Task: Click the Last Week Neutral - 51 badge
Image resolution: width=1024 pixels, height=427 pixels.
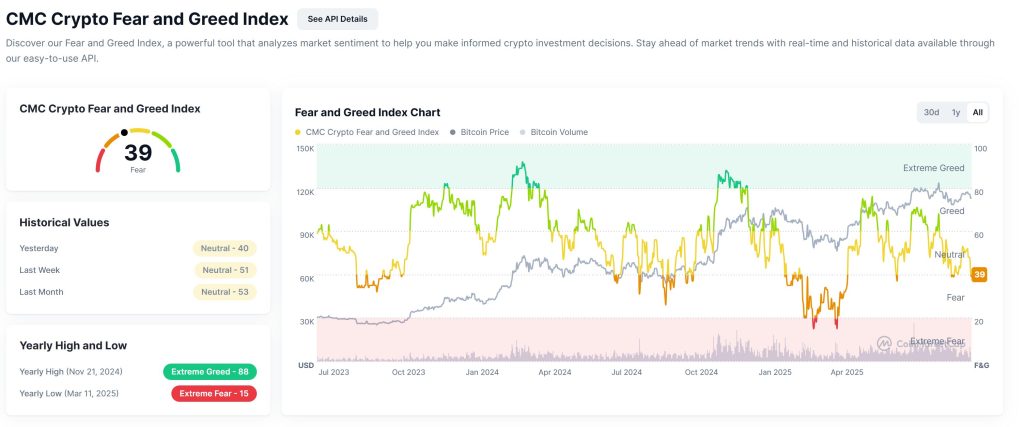Action: tap(225, 270)
